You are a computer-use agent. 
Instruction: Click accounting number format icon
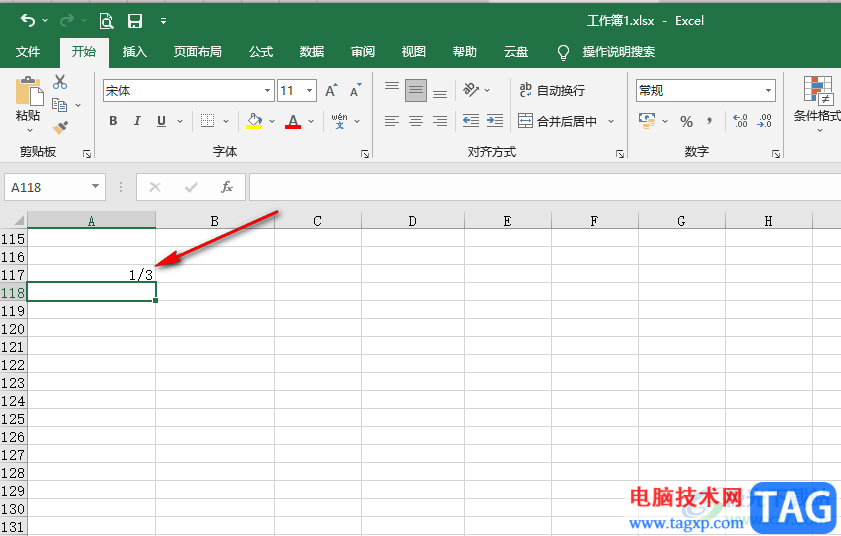(647, 121)
